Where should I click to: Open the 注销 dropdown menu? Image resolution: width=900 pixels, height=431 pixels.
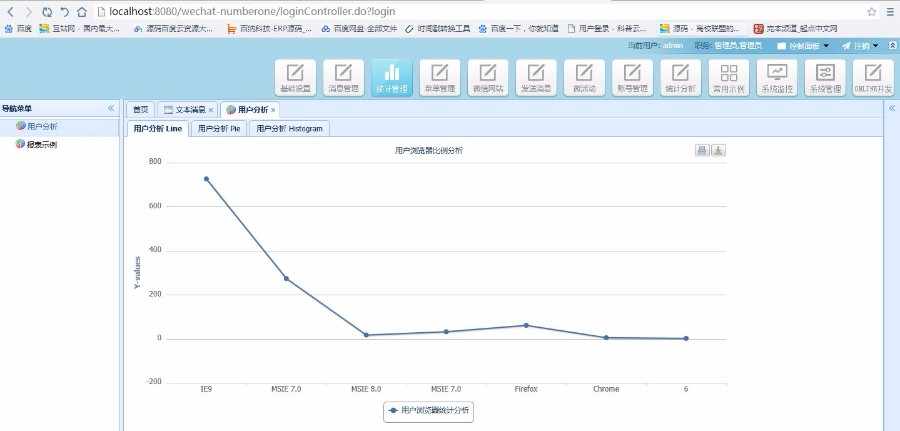coord(860,46)
